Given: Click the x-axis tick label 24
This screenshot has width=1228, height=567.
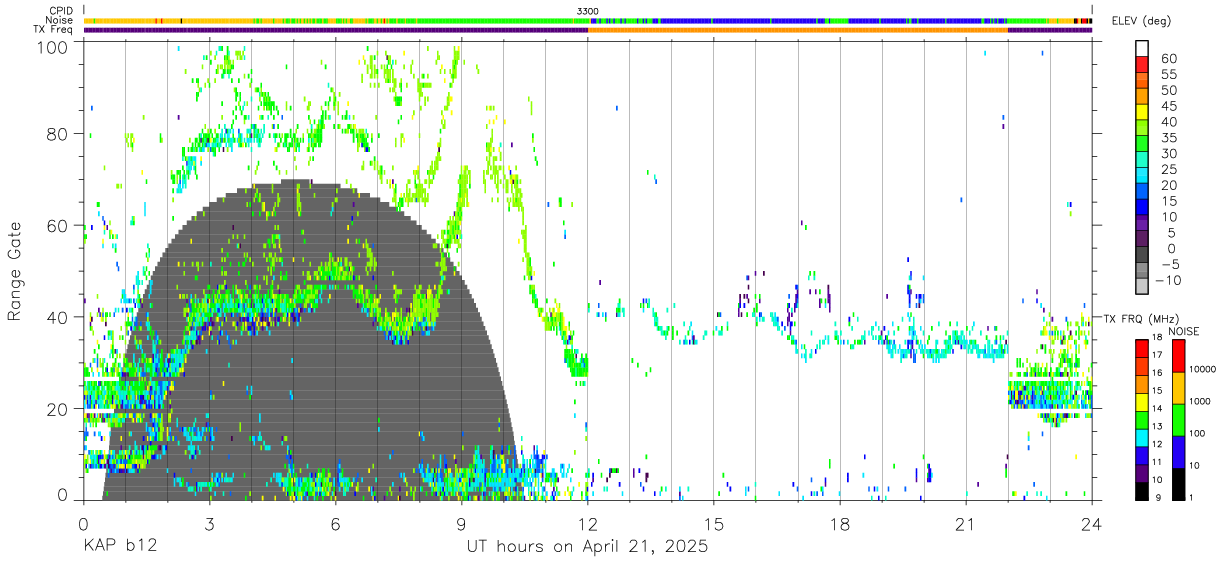Looking at the screenshot, I should 1091,524.
